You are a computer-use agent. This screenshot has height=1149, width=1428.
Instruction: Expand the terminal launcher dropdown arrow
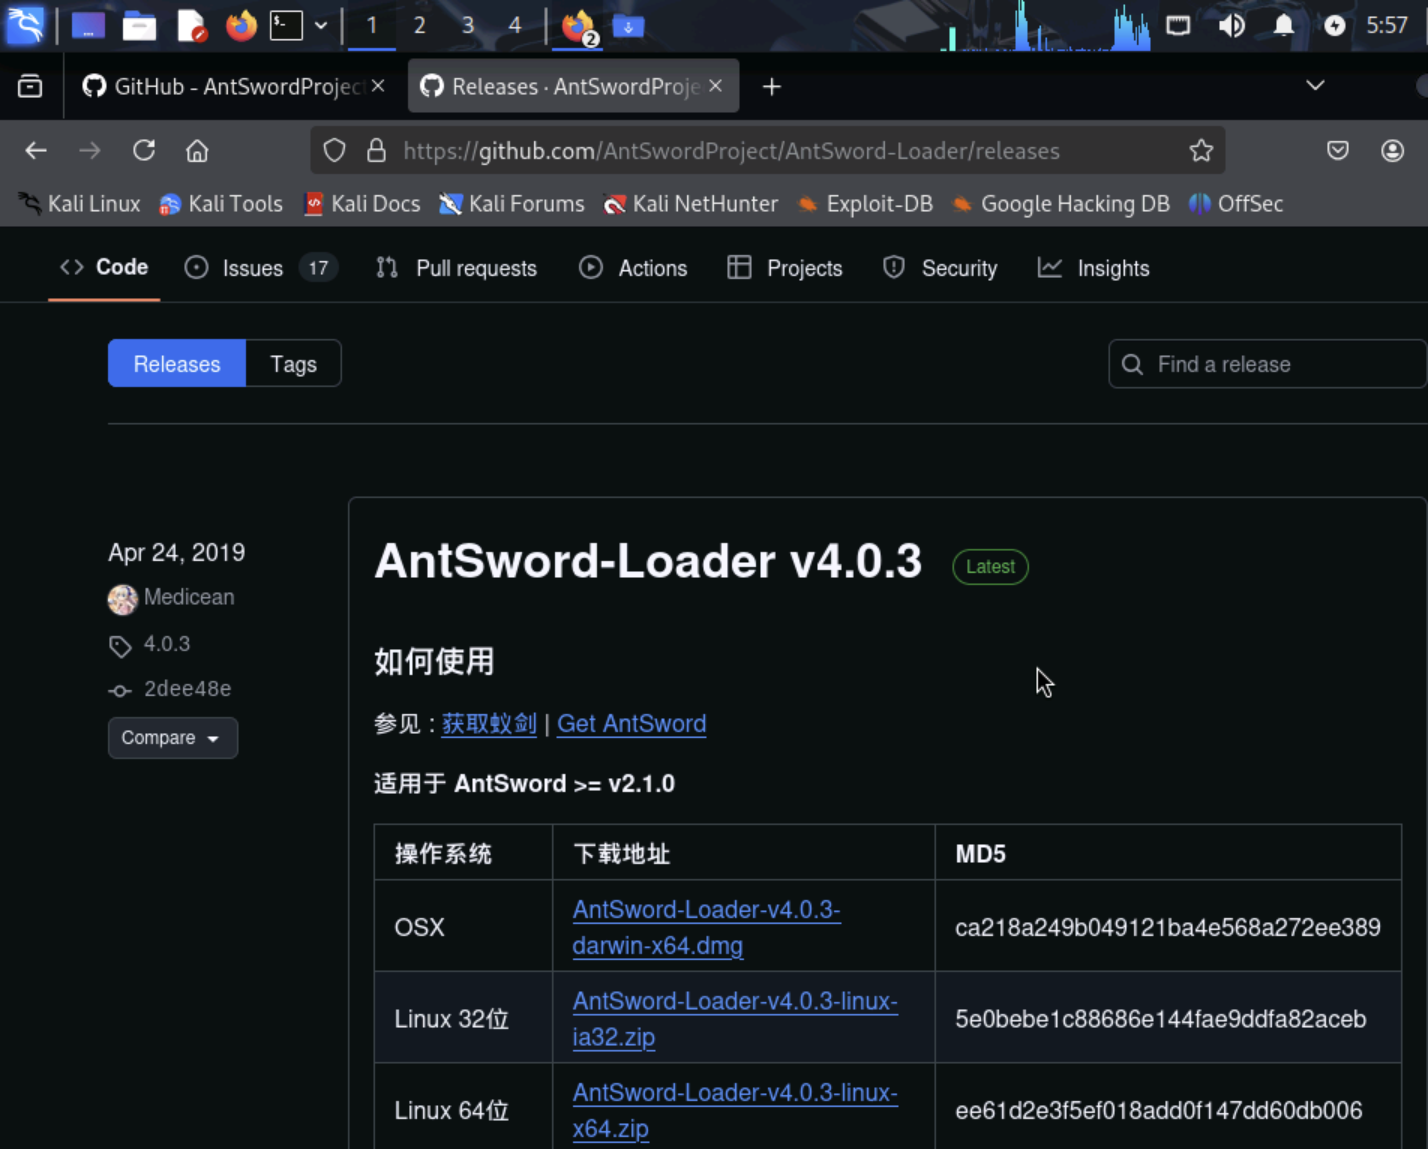pyautogui.click(x=321, y=26)
